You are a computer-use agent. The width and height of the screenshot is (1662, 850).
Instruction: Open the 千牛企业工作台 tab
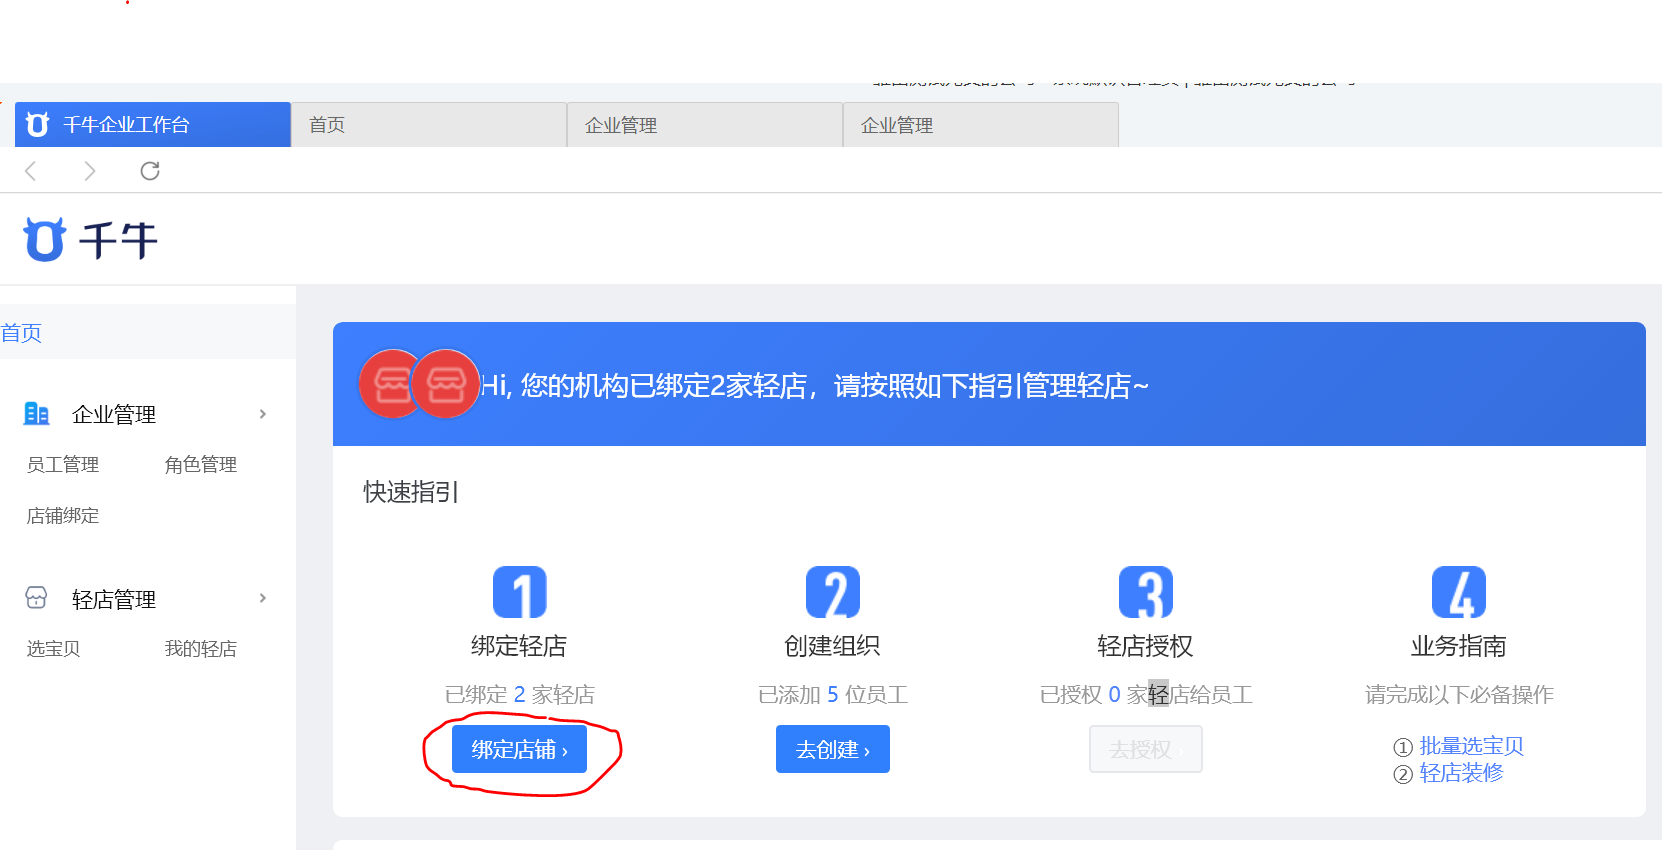pos(152,125)
